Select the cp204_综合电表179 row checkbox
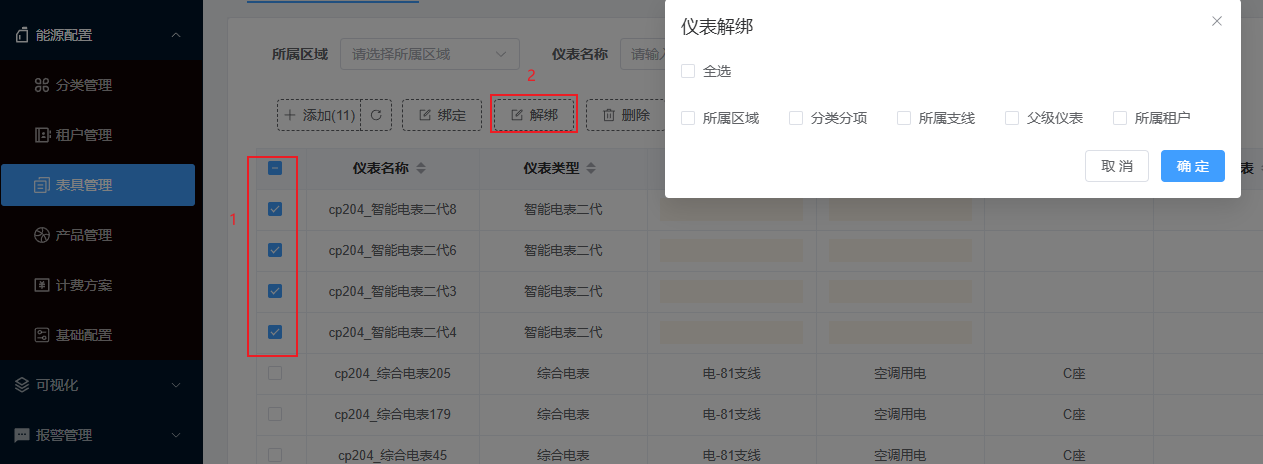 pyautogui.click(x=275, y=414)
